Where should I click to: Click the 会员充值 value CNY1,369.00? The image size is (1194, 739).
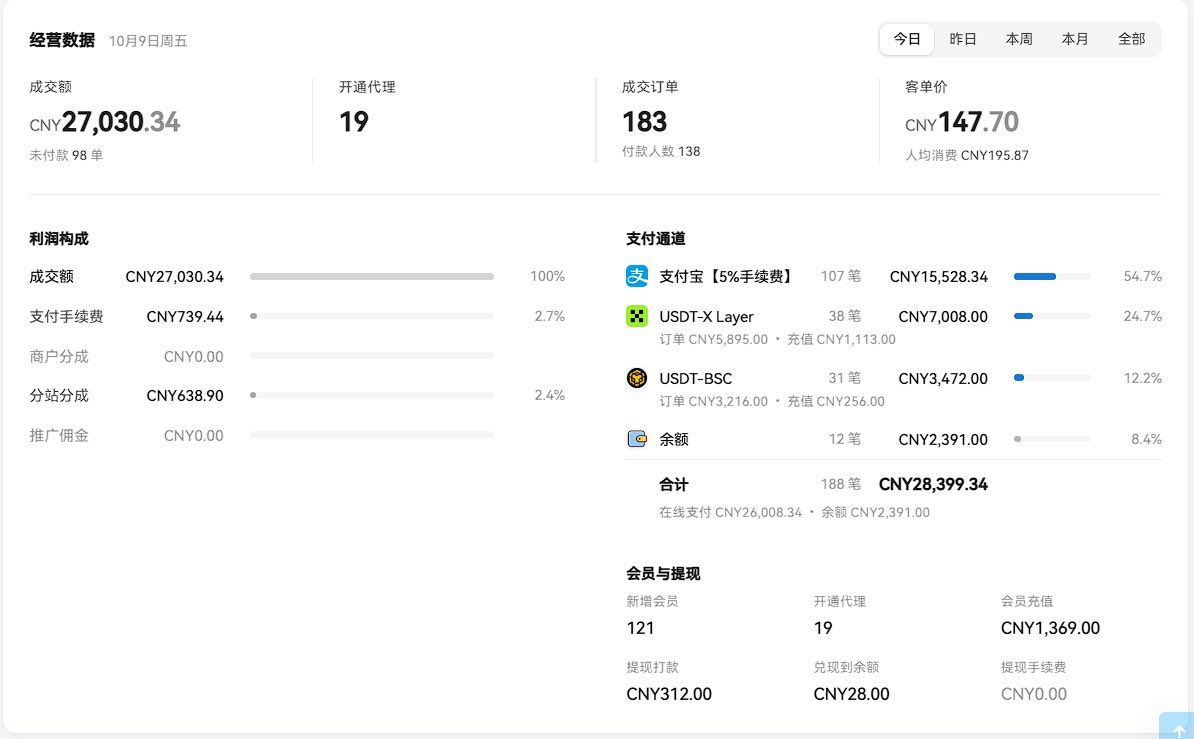point(1050,629)
